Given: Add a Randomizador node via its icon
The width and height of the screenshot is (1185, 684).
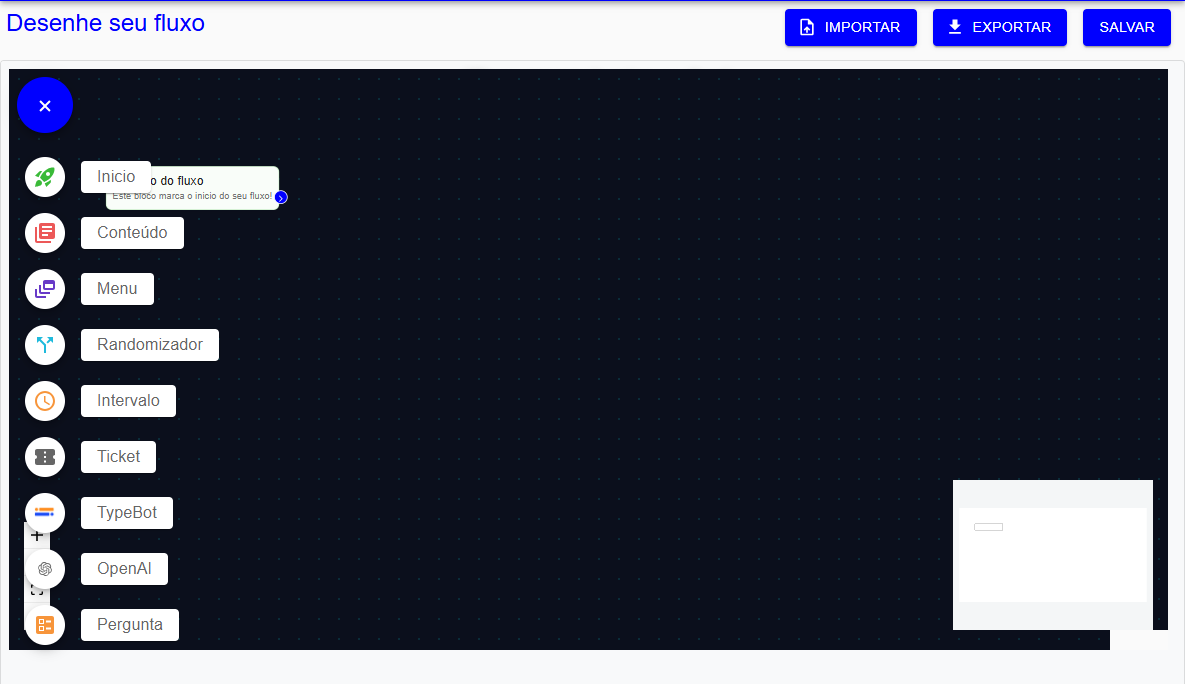Looking at the screenshot, I should tap(45, 345).
